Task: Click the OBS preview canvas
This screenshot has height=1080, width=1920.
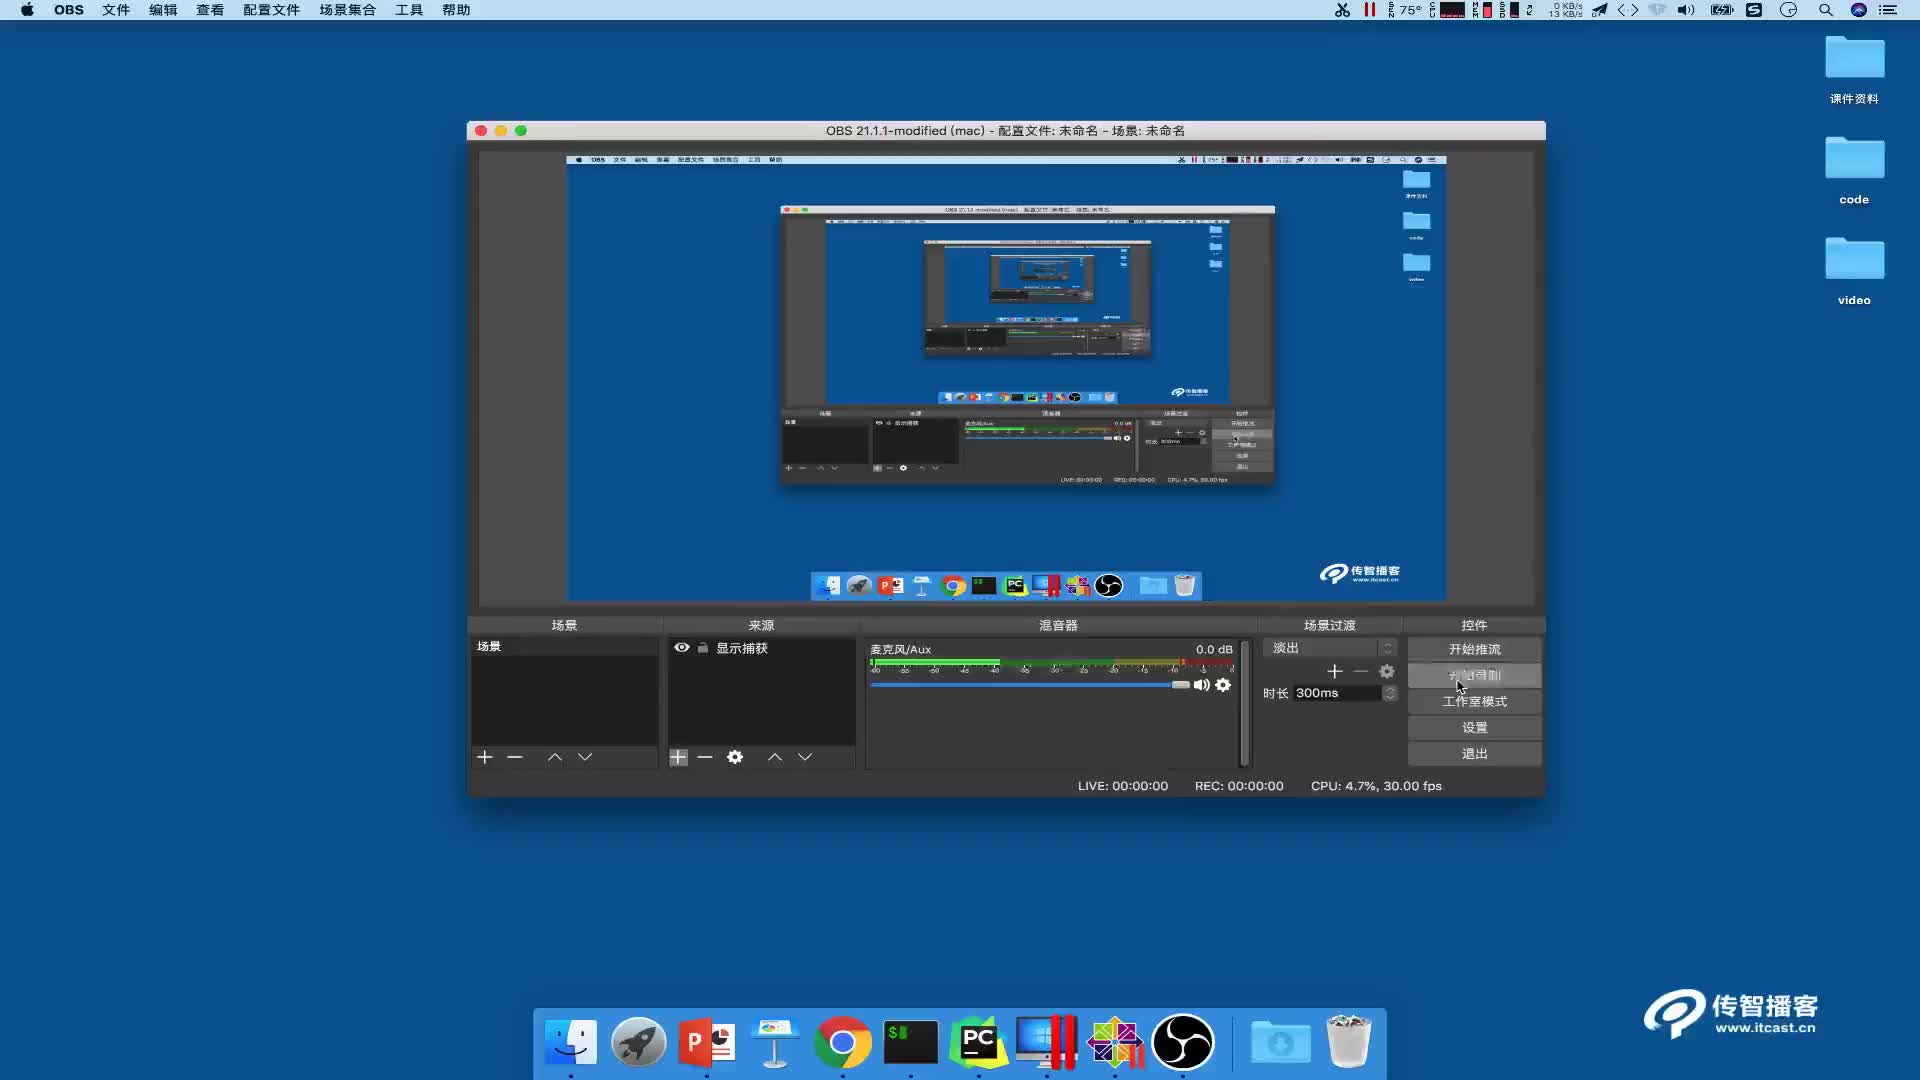Action: click(1006, 379)
